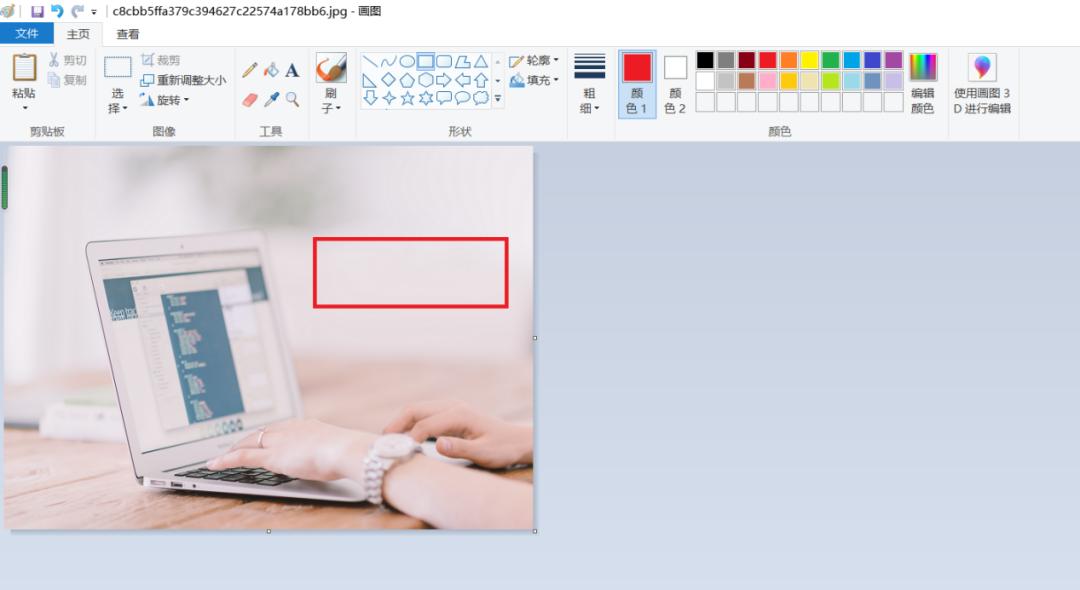Select the Fill bucket tool
Viewport: 1080px width, 590px height.
point(271,70)
